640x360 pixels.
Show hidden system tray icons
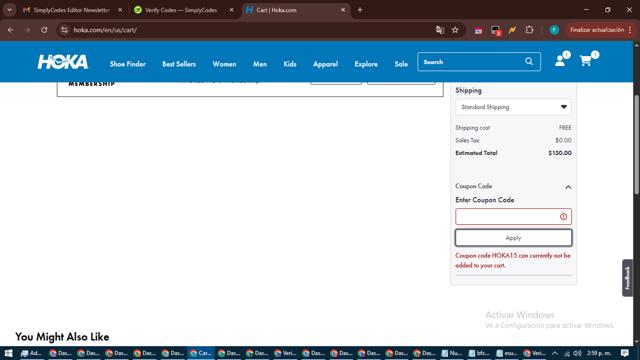tap(555, 353)
